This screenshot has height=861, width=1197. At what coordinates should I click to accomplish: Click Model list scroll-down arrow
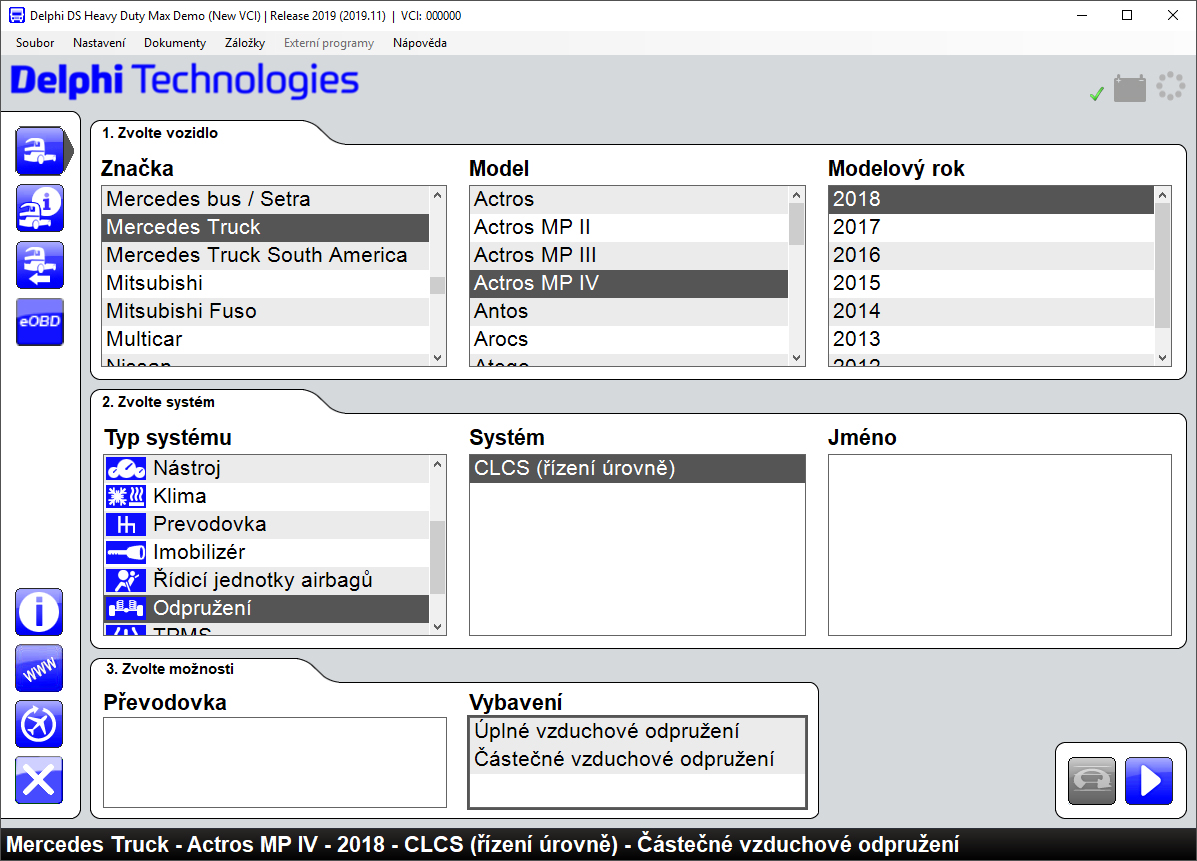point(796,358)
